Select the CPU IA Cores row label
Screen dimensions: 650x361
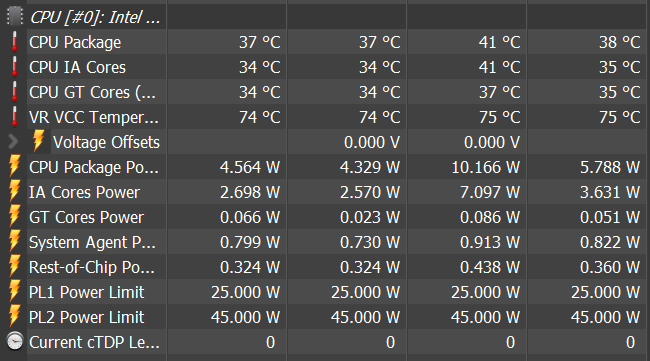77,67
